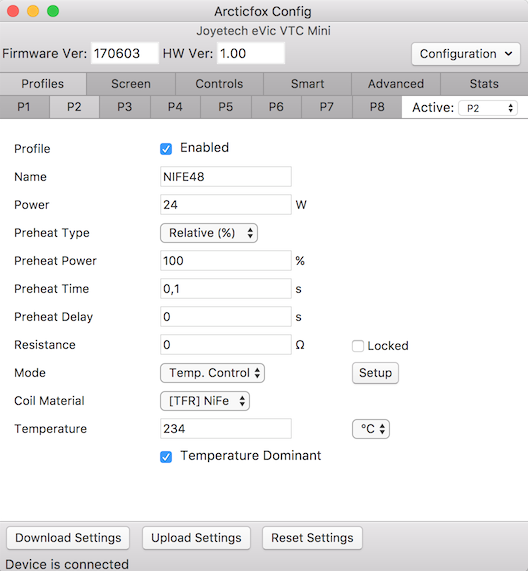Click the Firmware Ver field showing 170603
528x571 pixels.
[x=125, y=54]
